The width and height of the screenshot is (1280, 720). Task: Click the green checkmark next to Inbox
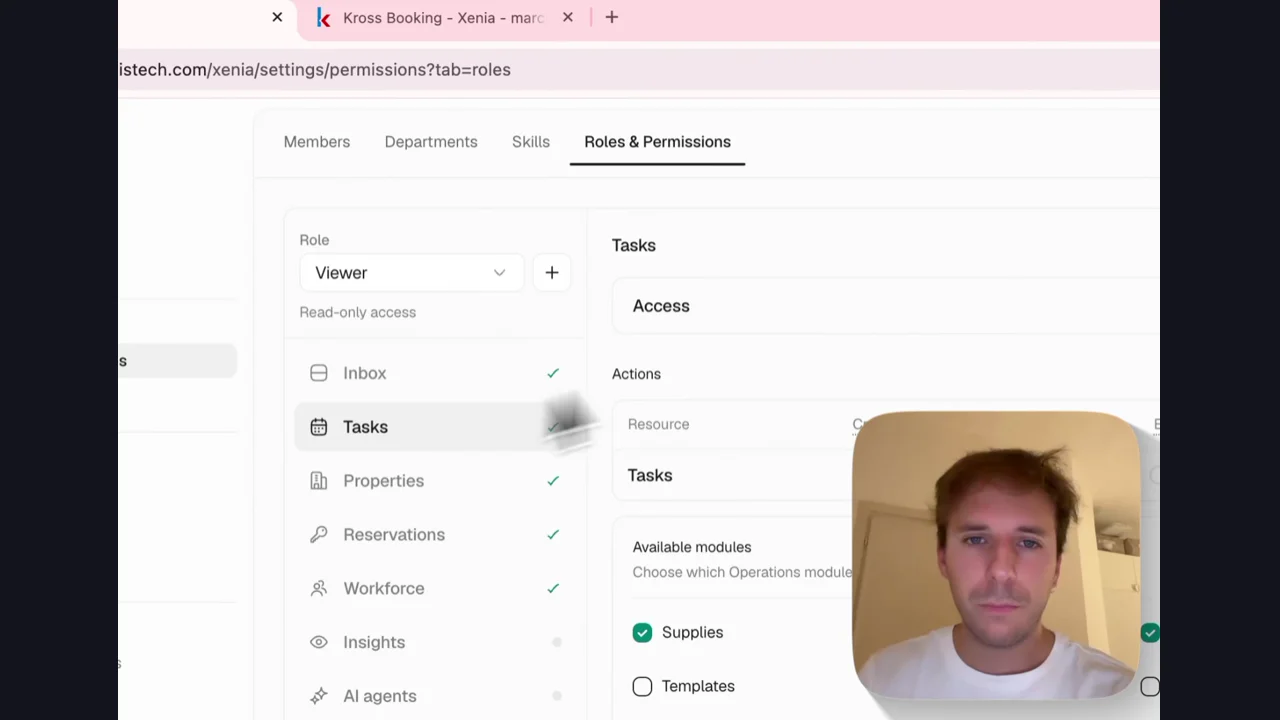tap(553, 373)
